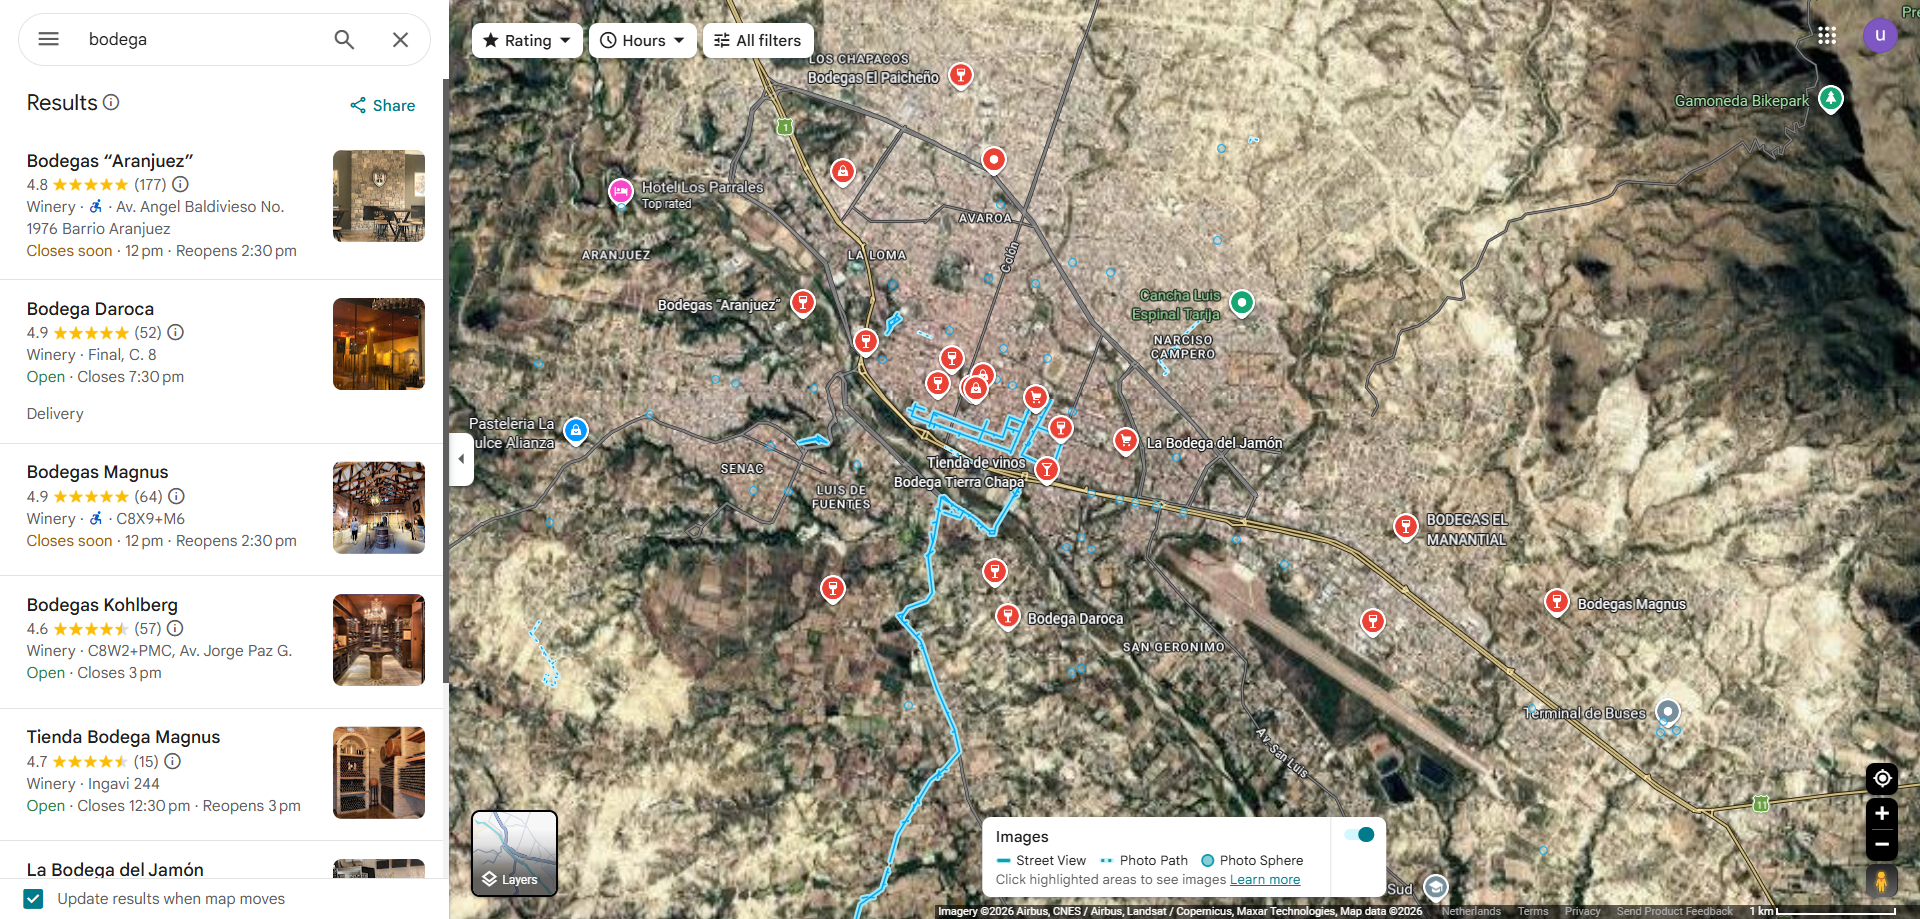Toggle the Images overlay switch off

1359,834
